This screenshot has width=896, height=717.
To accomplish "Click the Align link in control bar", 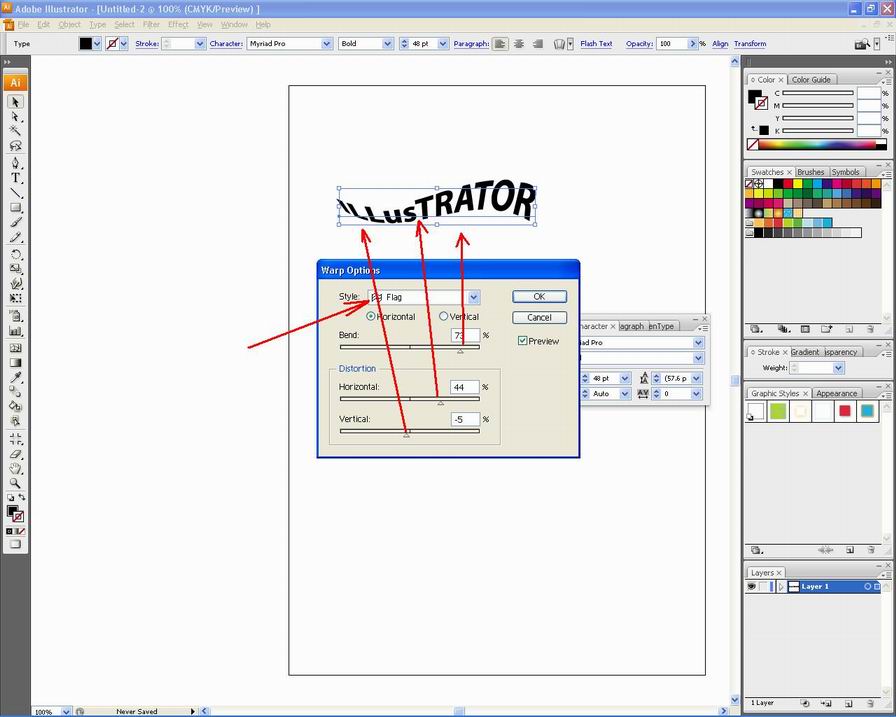I will pos(720,43).
